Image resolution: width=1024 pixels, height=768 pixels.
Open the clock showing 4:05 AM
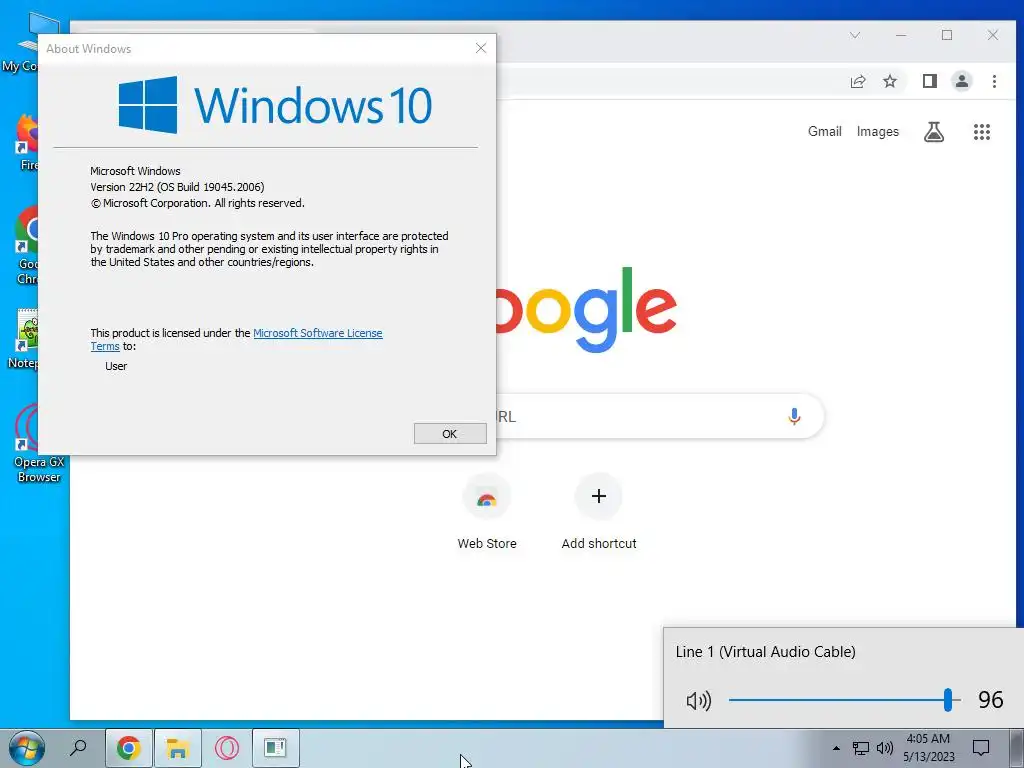[x=928, y=748]
